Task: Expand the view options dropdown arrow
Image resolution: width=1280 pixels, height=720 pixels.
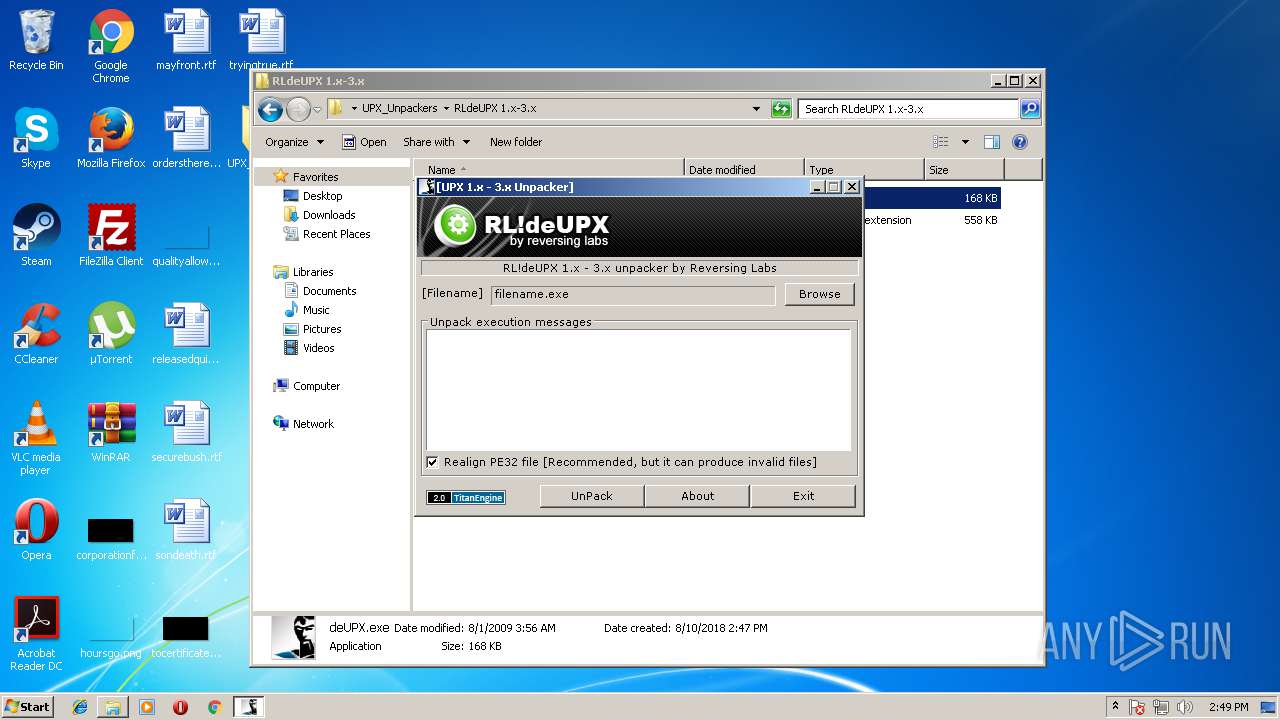Action: coord(965,142)
